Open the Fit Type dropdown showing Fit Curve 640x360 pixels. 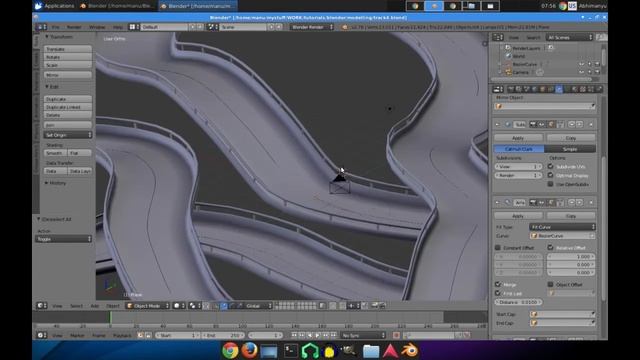[562, 227]
